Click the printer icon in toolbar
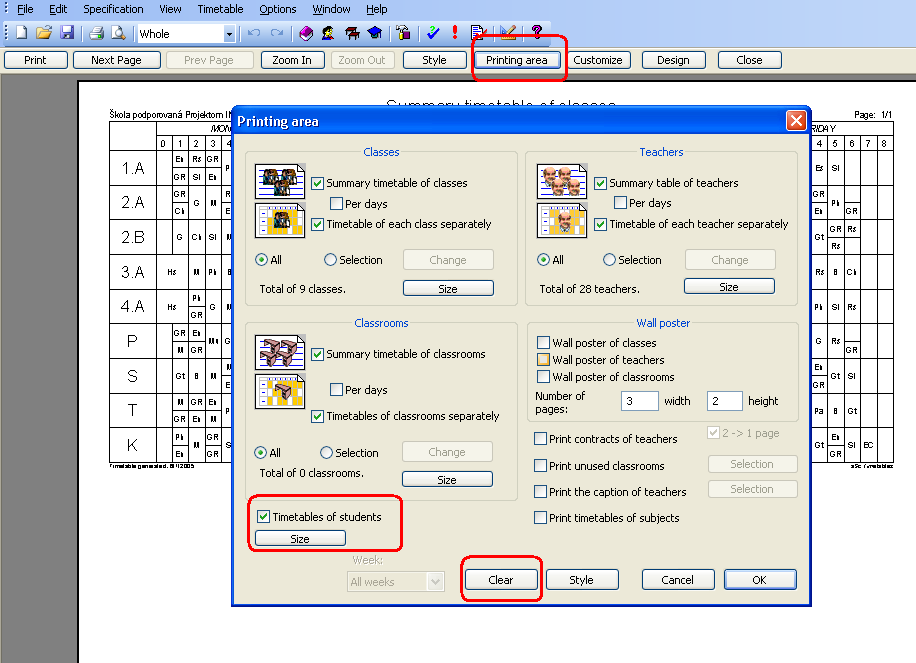The image size is (916, 663). pyautogui.click(x=96, y=33)
